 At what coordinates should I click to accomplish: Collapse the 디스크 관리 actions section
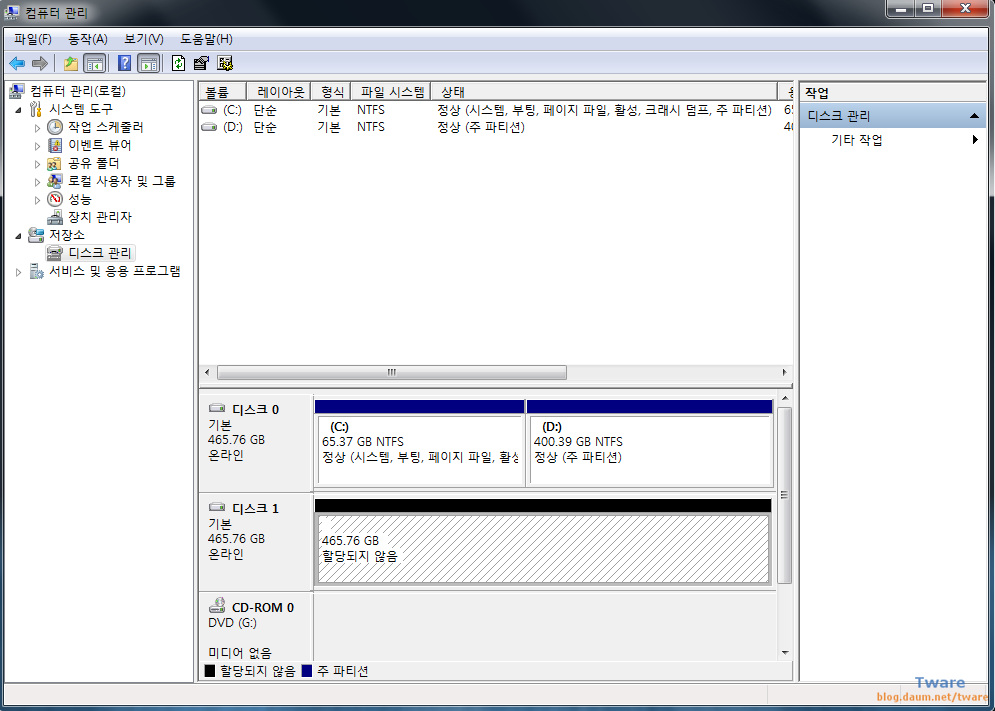[x=974, y=116]
